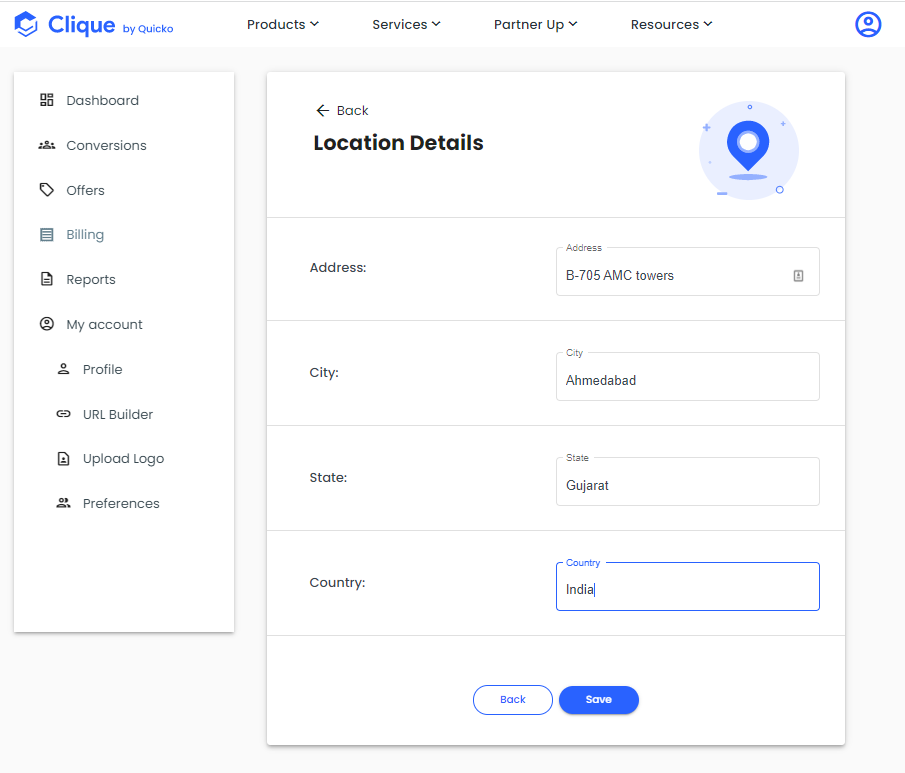Open the Partner Up menu
The image size is (905, 773).
coord(536,24)
